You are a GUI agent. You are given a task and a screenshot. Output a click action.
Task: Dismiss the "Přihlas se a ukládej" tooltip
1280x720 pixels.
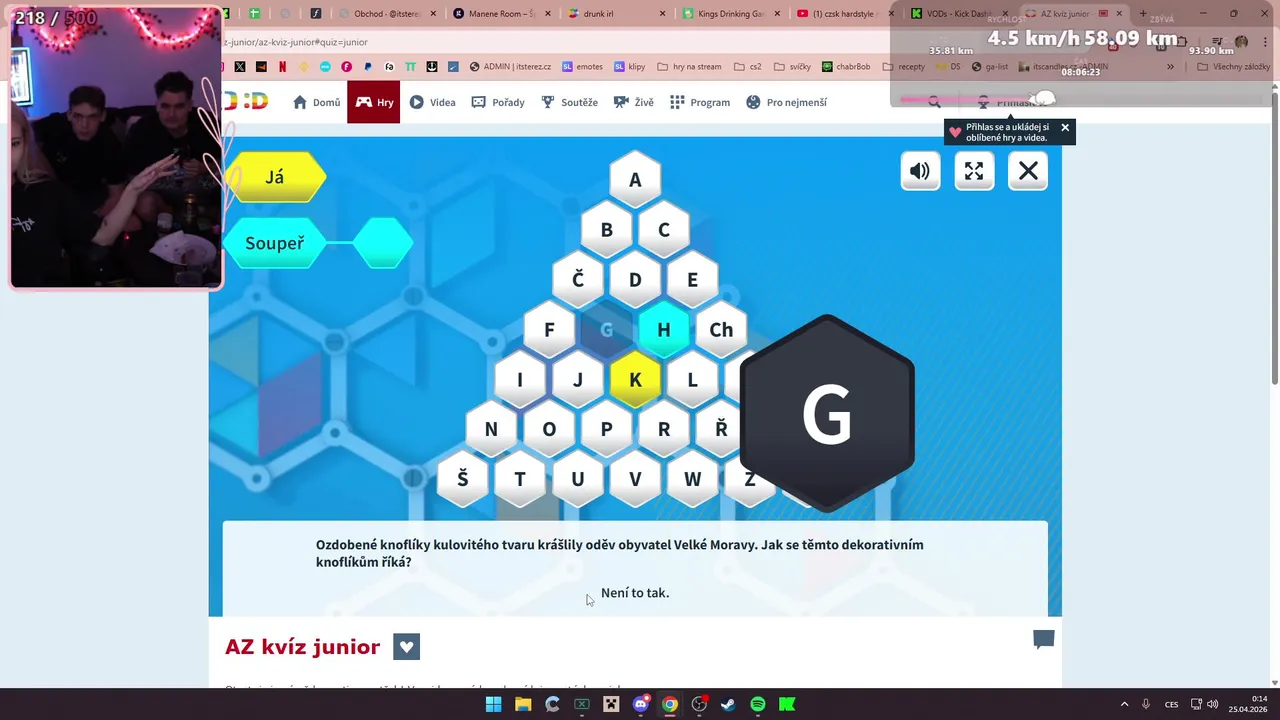point(1065,127)
